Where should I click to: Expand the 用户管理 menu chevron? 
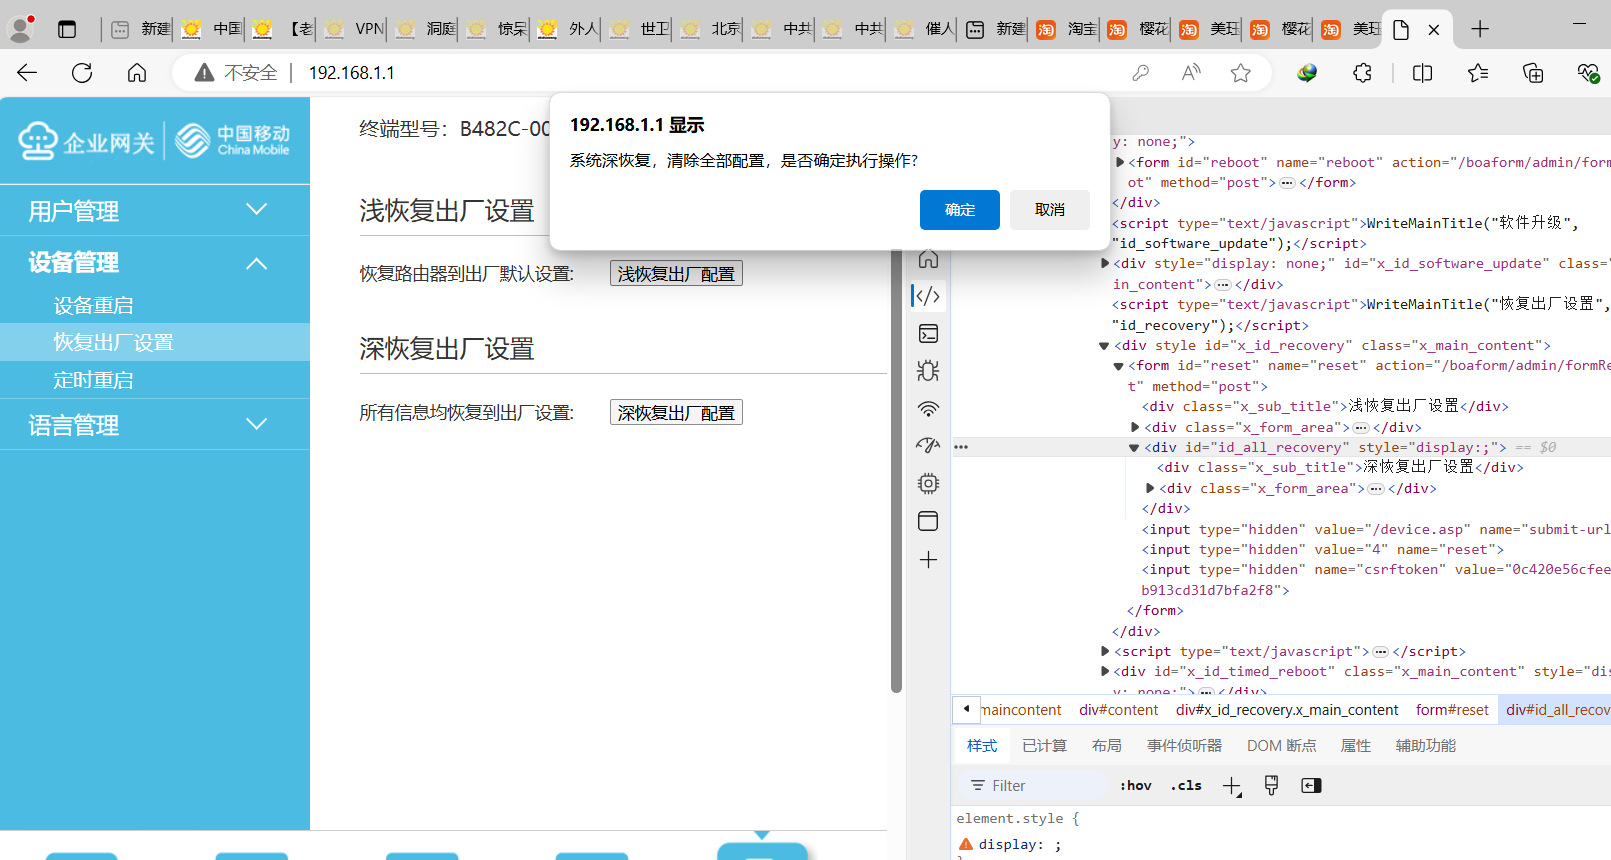pos(257,210)
